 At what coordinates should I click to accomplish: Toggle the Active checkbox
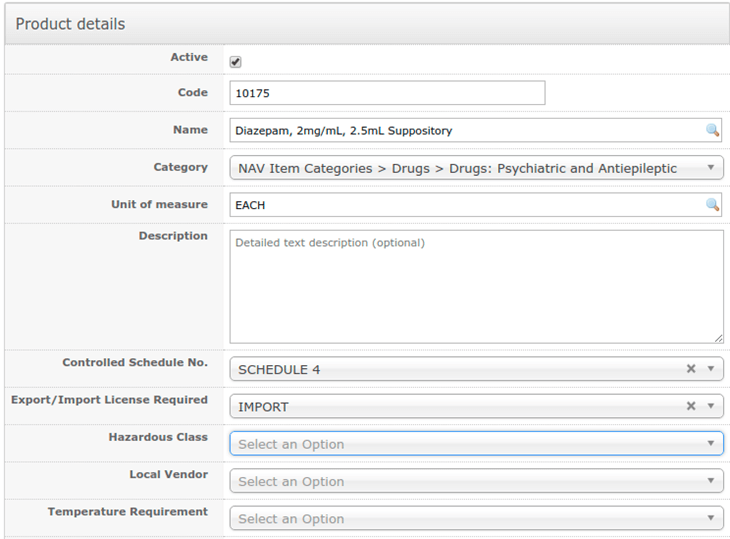click(236, 61)
